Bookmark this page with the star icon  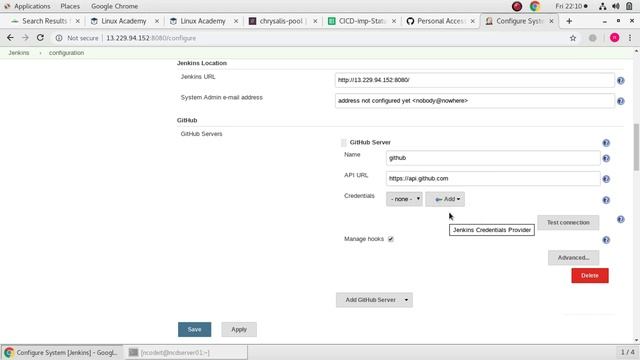pos(573,38)
